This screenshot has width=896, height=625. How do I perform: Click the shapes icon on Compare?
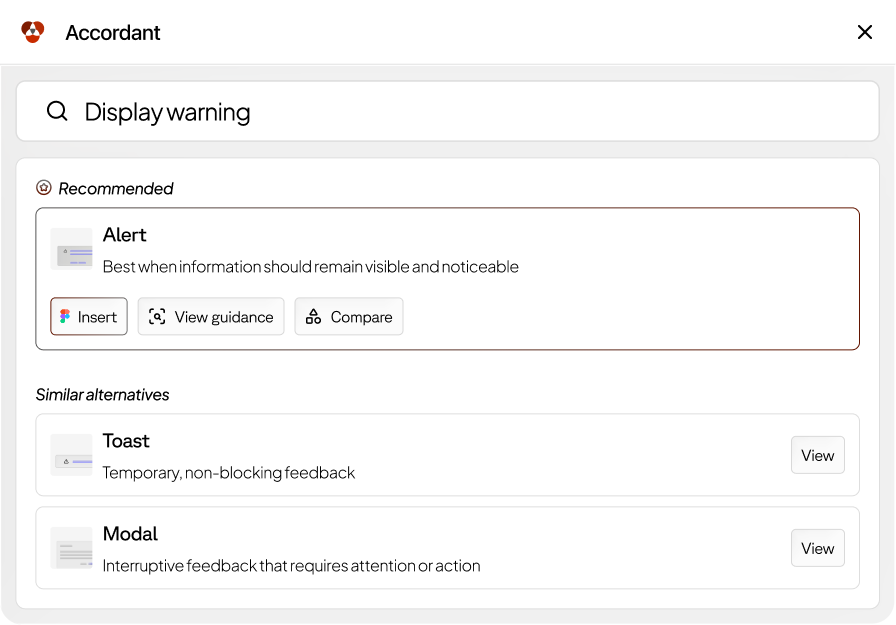[x=313, y=316]
